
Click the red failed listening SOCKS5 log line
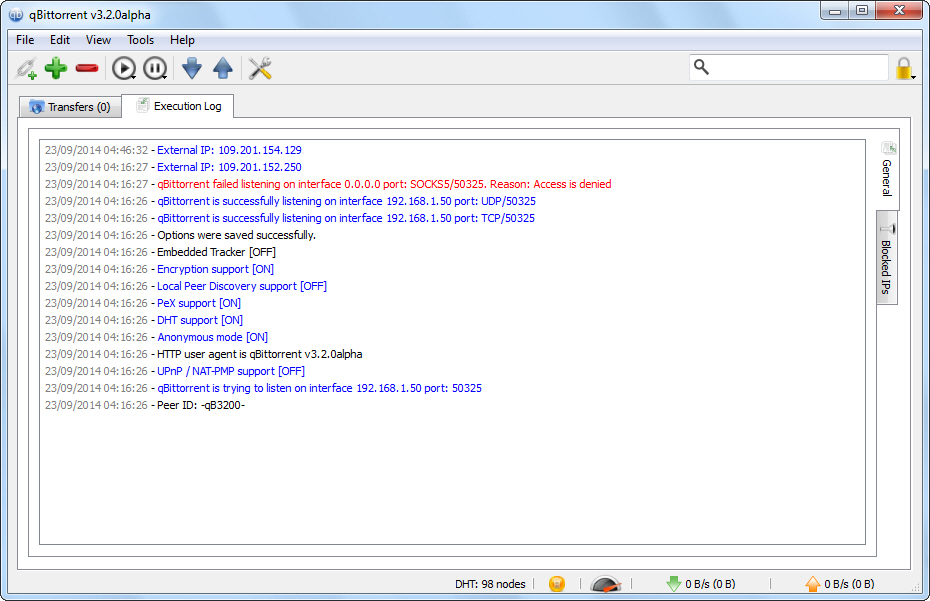328,185
